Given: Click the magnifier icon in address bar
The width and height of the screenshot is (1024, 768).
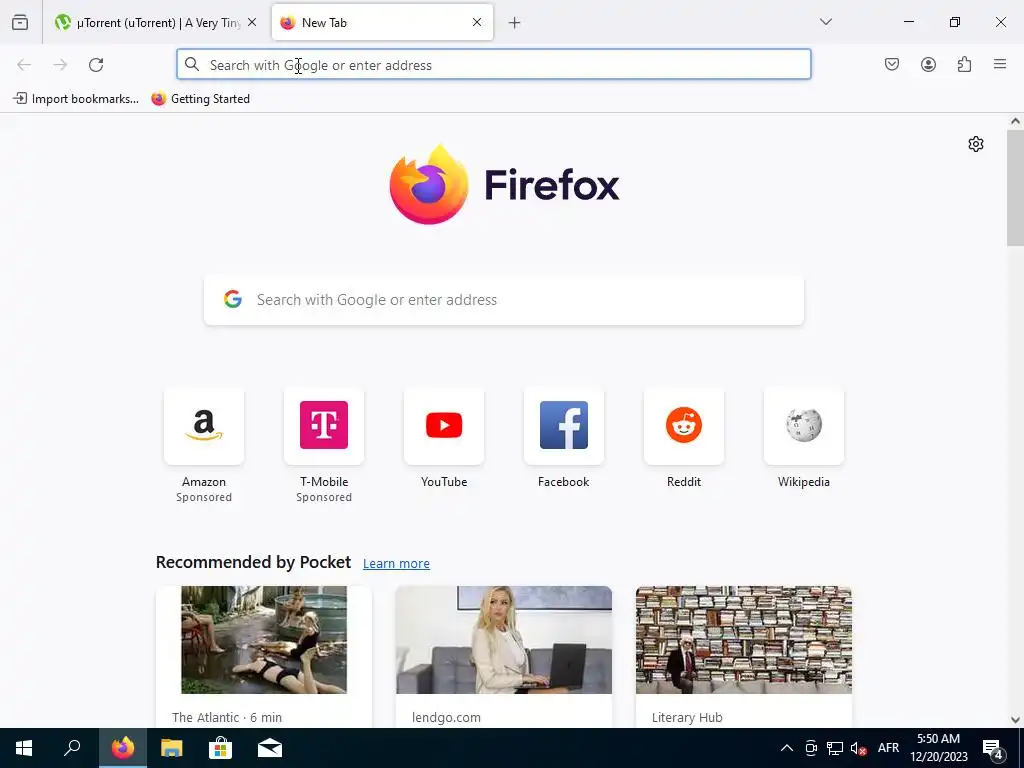Looking at the screenshot, I should (191, 64).
